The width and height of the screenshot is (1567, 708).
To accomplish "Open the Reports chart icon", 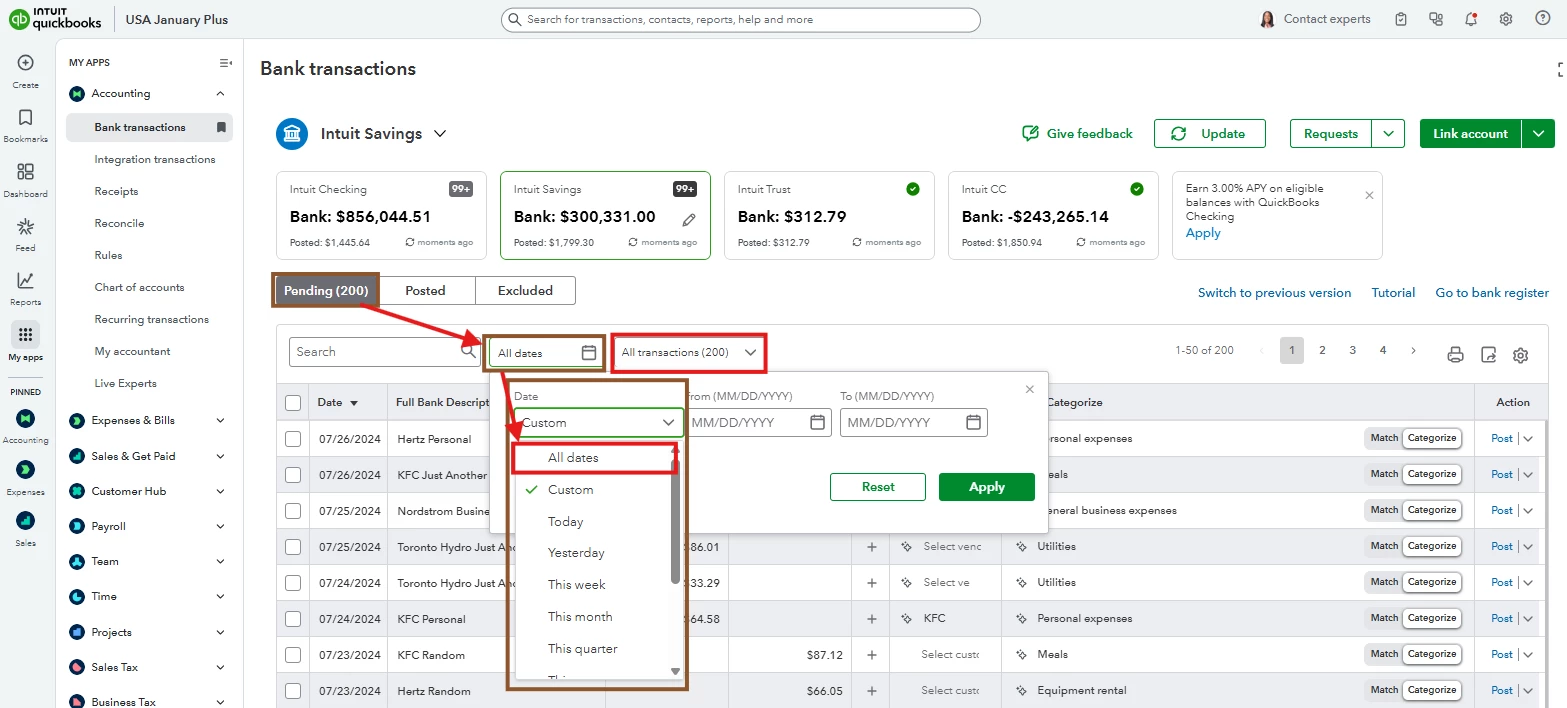I will (26, 280).
